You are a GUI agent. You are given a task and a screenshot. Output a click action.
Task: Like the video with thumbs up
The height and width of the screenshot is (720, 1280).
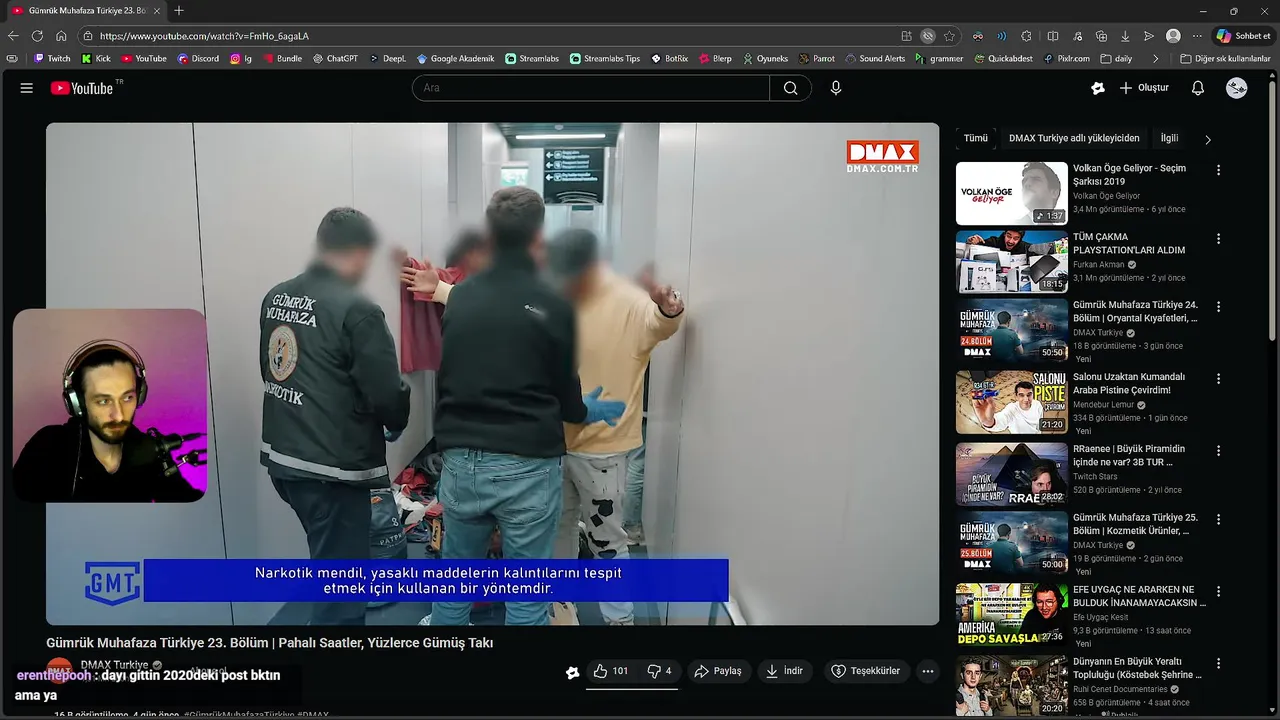[x=610, y=671]
